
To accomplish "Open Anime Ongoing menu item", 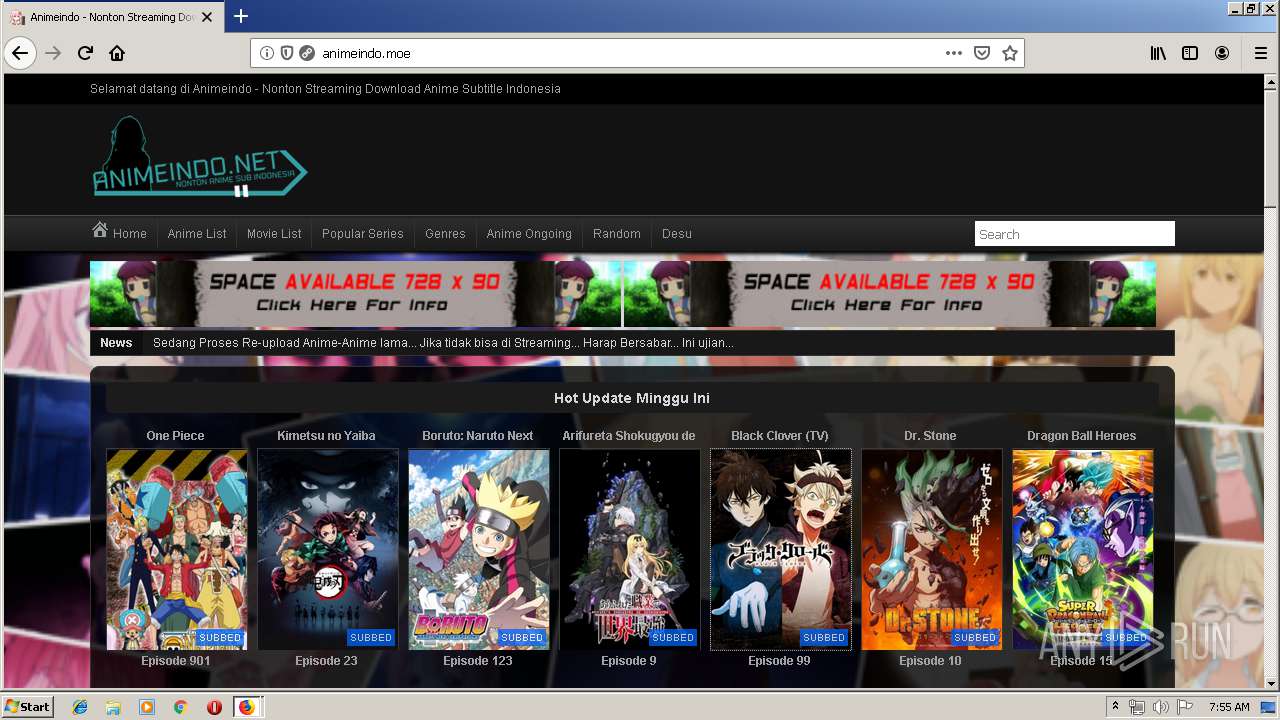I will point(529,233).
